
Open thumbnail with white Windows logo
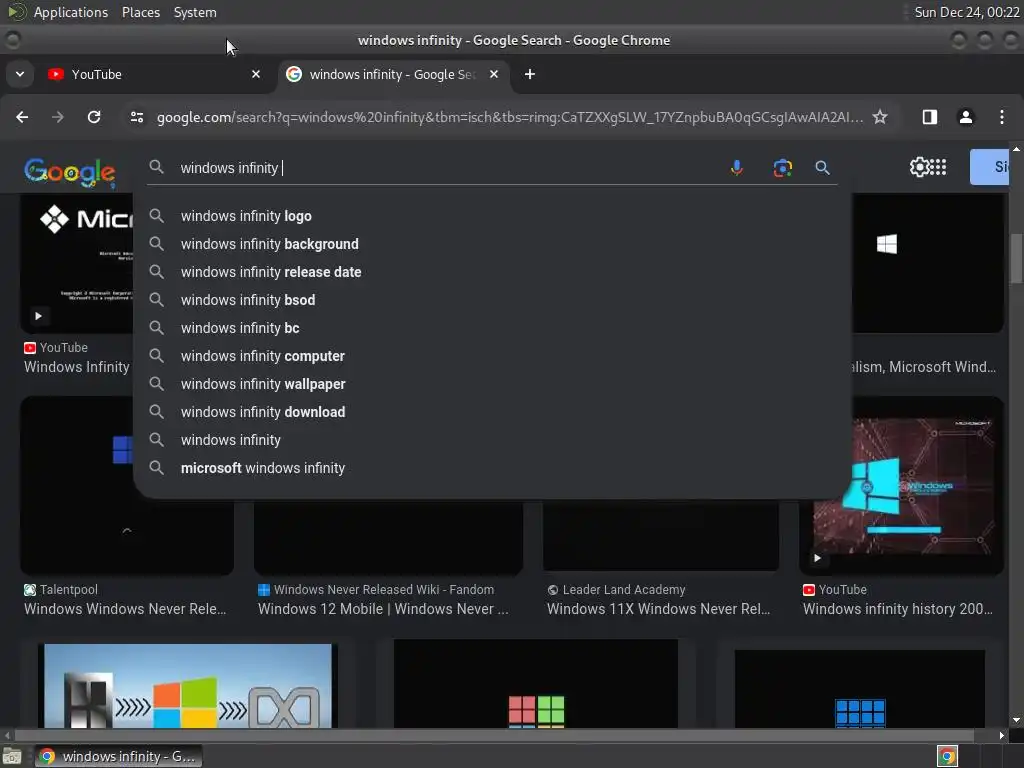tap(928, 263)
